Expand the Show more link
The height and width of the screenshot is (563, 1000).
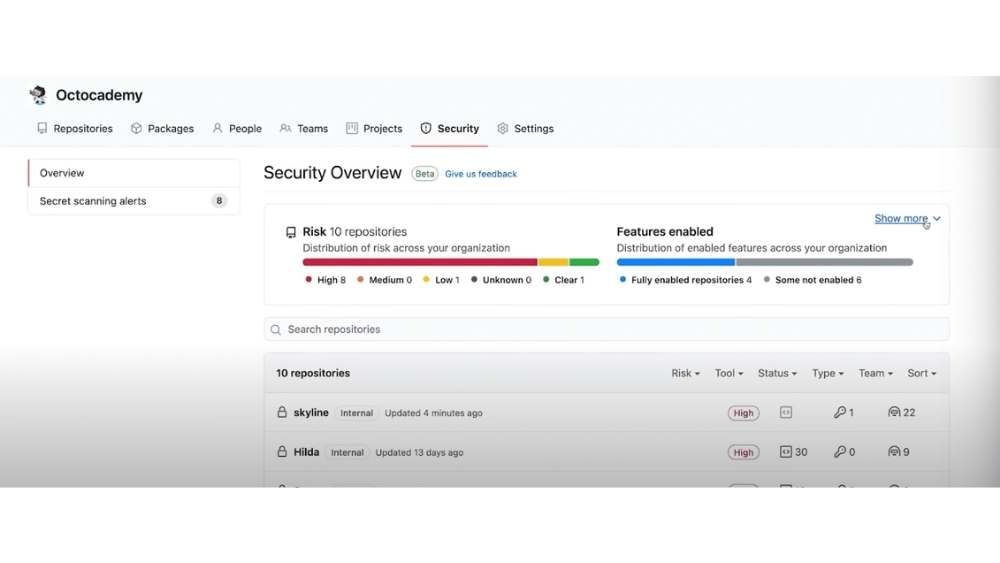point(901,218)
